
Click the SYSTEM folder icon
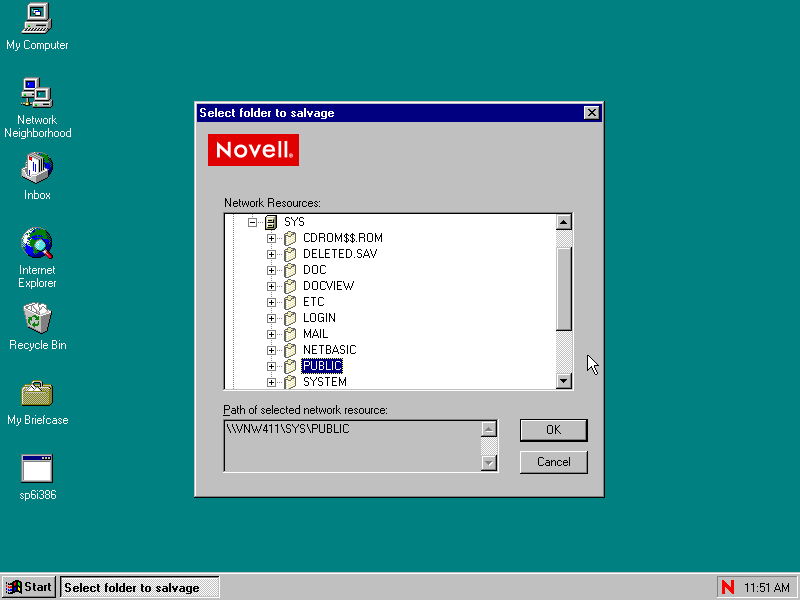pos(290,382)
